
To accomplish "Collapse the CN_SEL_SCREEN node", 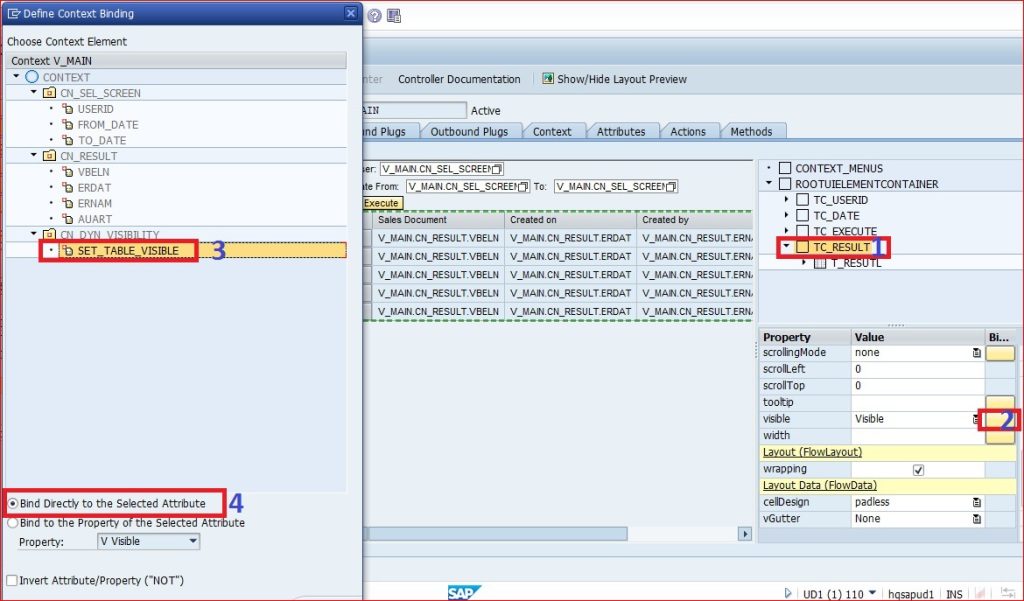I will (34, 92).
